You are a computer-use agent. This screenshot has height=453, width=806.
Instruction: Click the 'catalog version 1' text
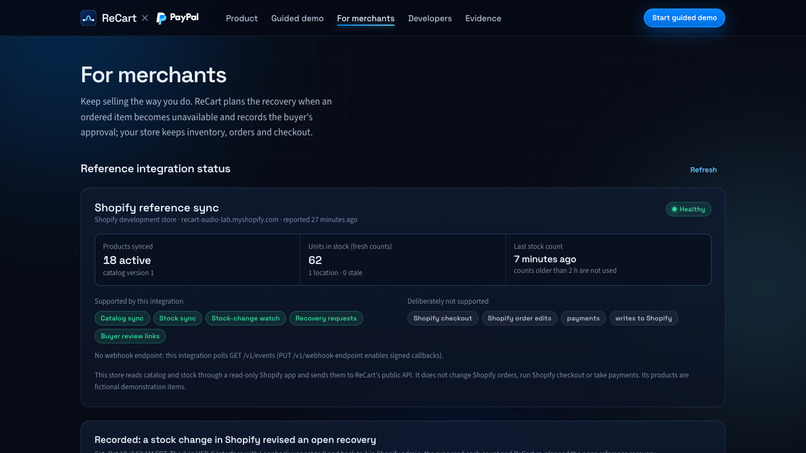(128, 273)
